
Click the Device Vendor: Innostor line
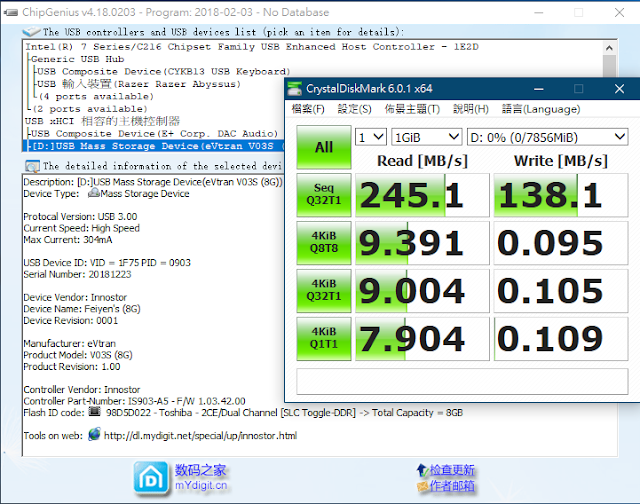(x=75, y=297)
